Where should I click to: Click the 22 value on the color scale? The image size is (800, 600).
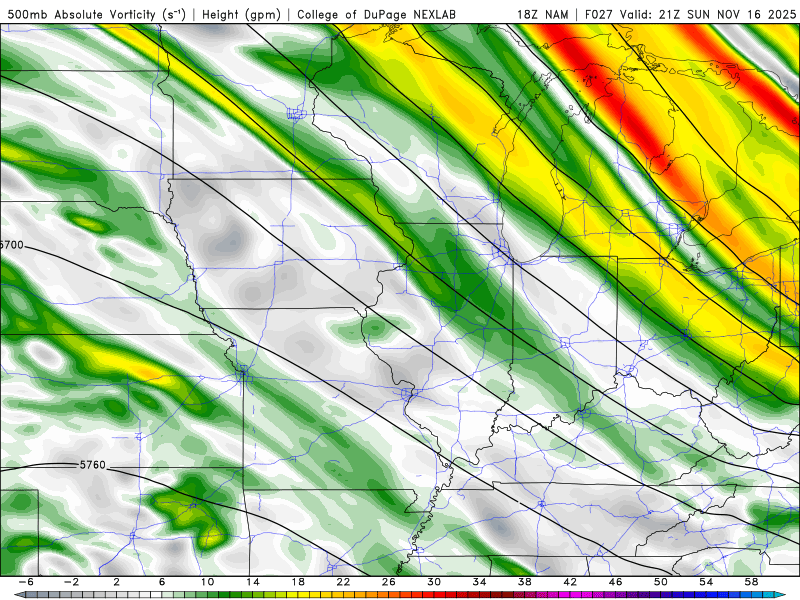coord(343,582)
